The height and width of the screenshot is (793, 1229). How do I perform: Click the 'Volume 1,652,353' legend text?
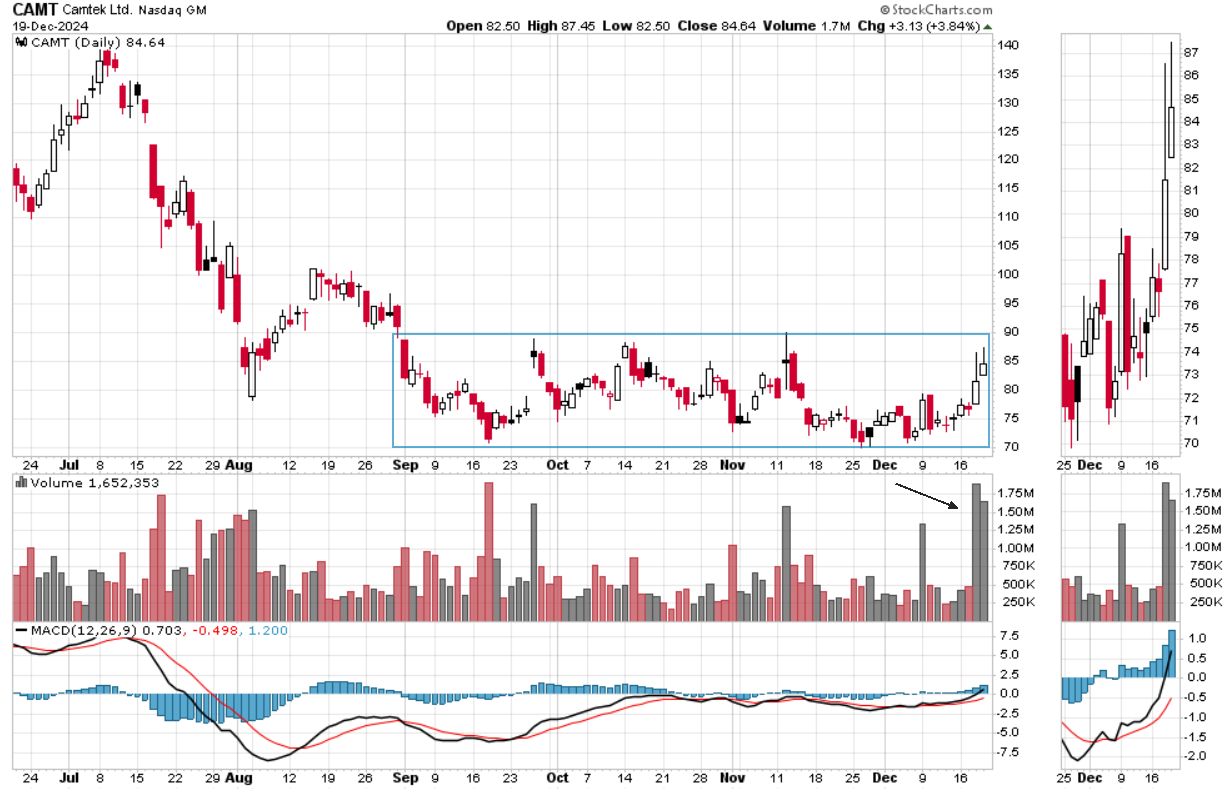(94, 483)
